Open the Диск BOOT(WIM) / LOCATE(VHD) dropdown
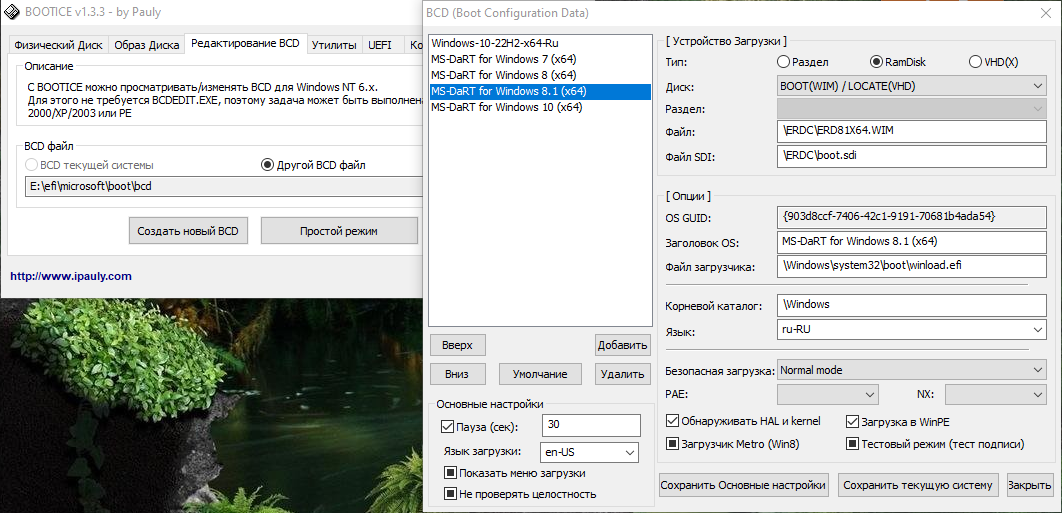The width and height of the screenshot is (1062, 513). point(911,86)
